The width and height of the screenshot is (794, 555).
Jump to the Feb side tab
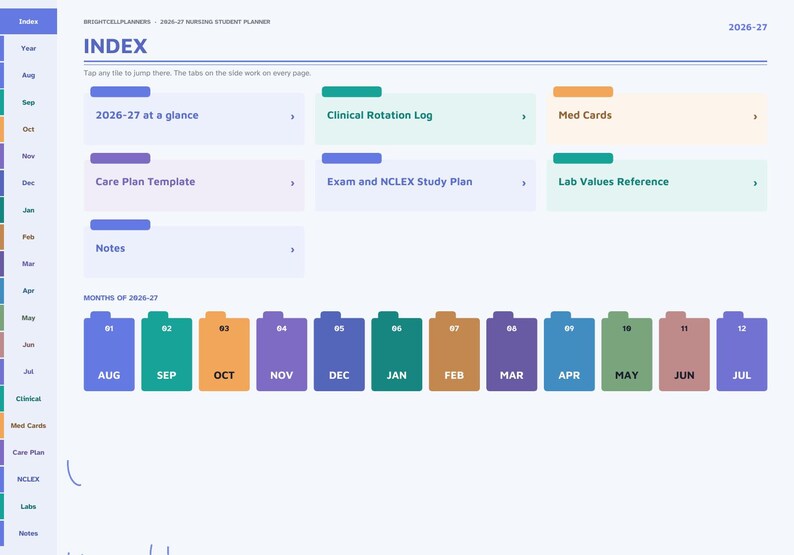click(28, 237)
